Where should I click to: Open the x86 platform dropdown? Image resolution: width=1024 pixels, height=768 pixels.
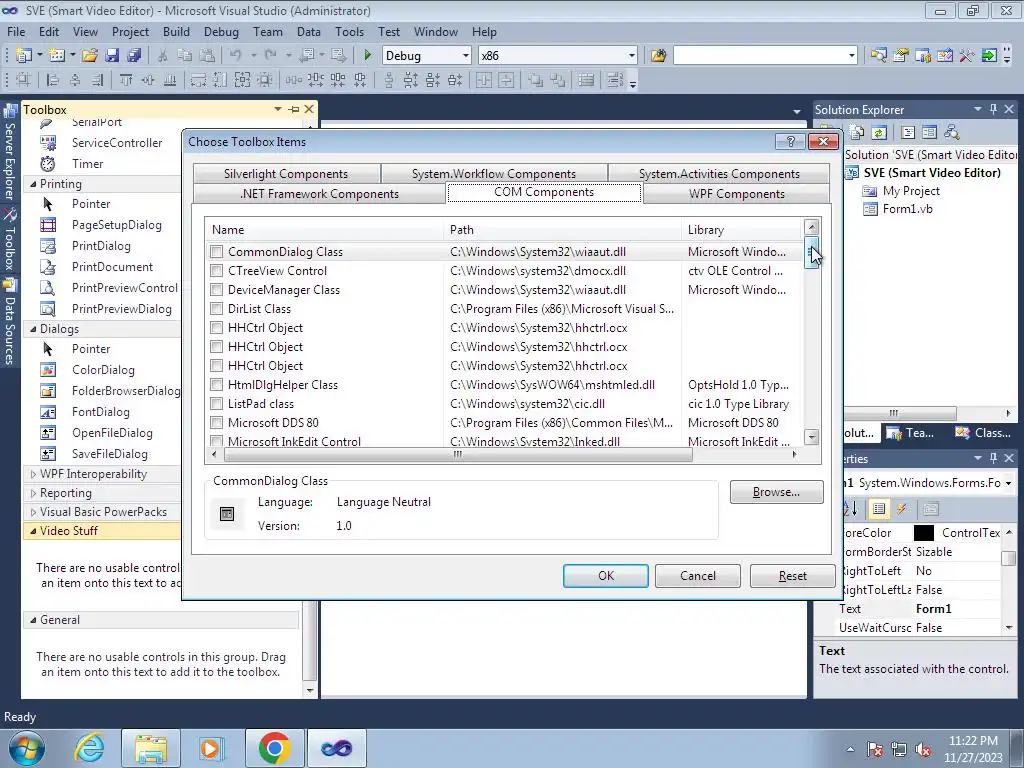[x=632, y=56]
